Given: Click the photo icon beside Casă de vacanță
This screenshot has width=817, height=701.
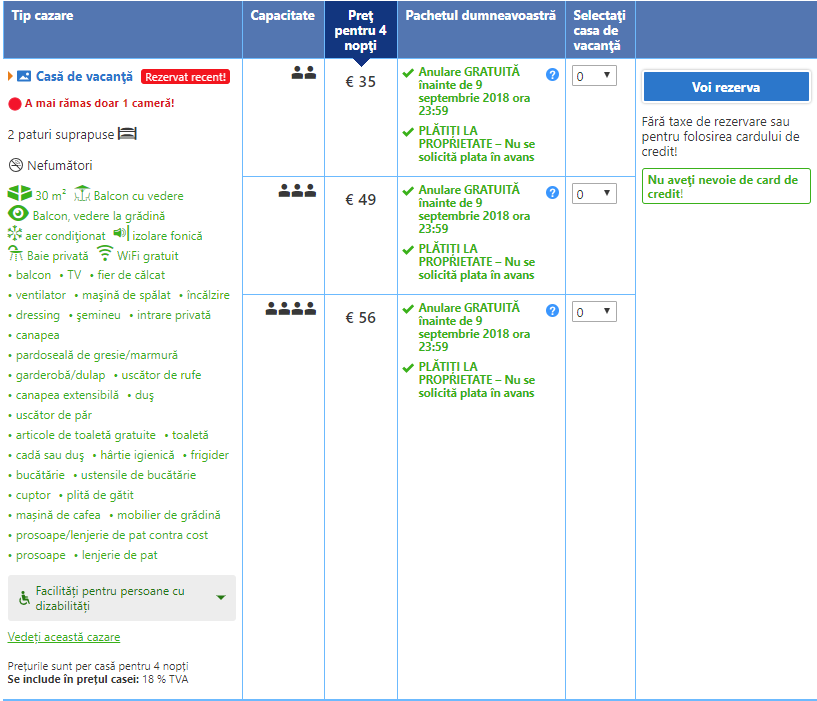Looking at the screenshot, I should tap(24, 76).
